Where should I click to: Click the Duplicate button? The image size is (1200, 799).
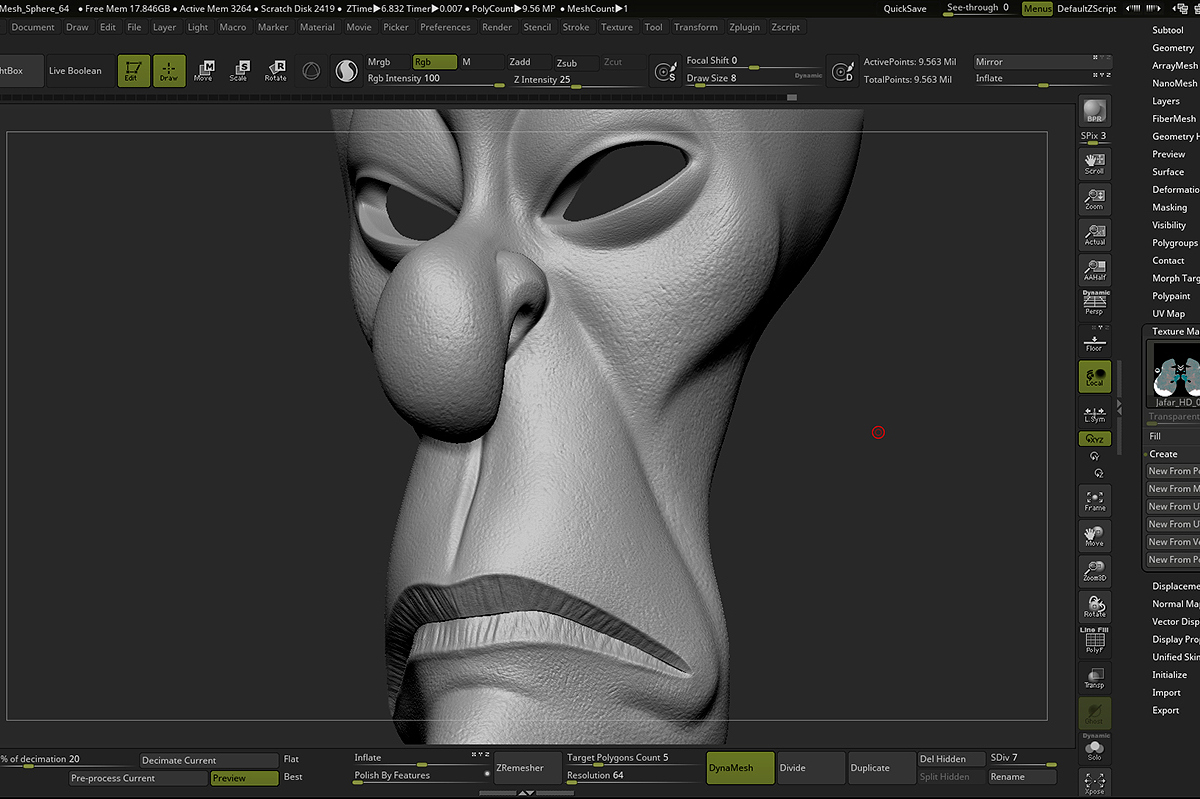(x=881, y=768)
